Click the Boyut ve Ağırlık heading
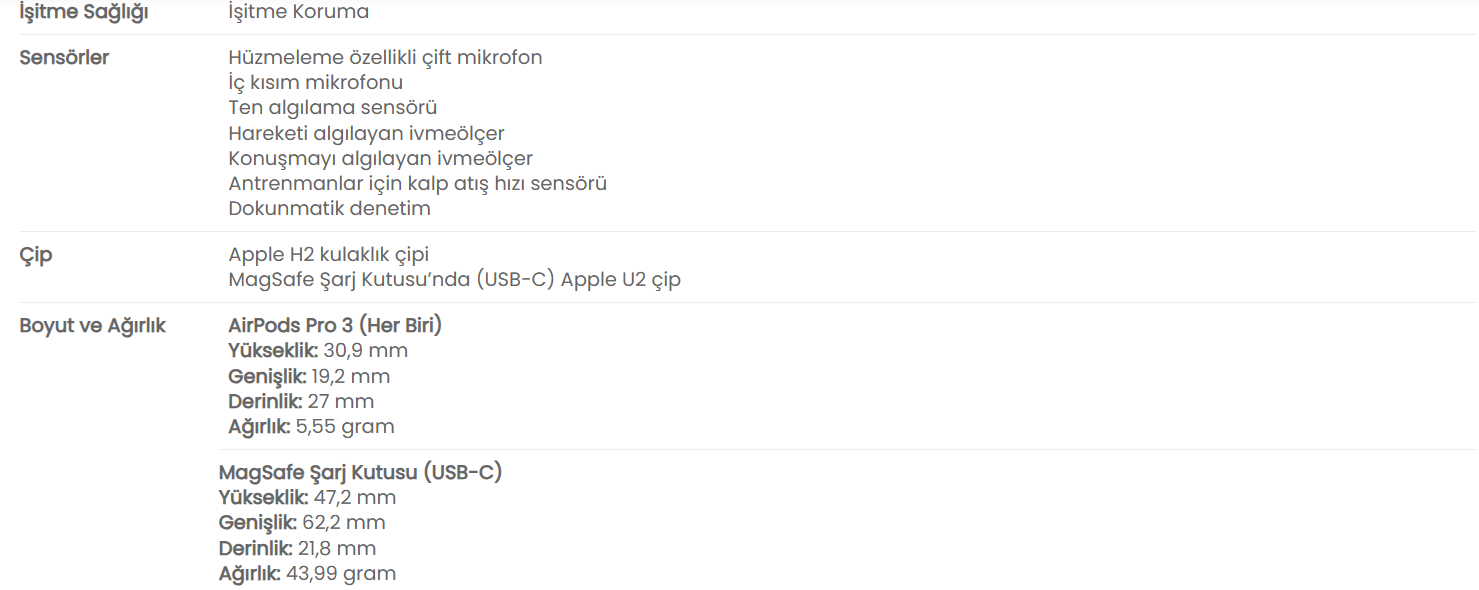The width and height of the screenshot is (1479, 590). pos(92,326)
